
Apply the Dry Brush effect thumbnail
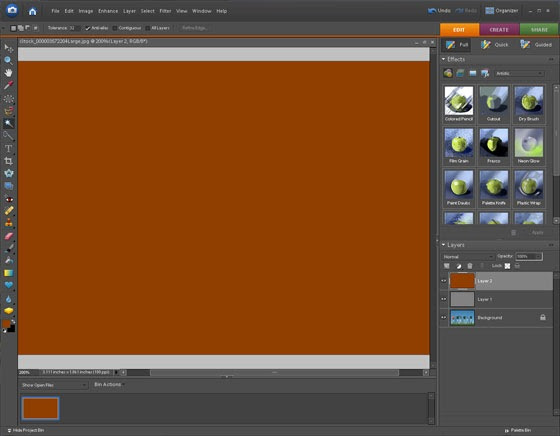click(x=529, y=104)
